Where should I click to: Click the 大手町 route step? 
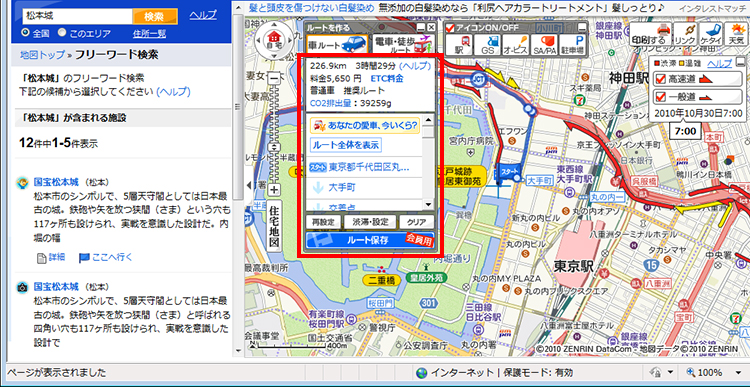click(342, 188)
